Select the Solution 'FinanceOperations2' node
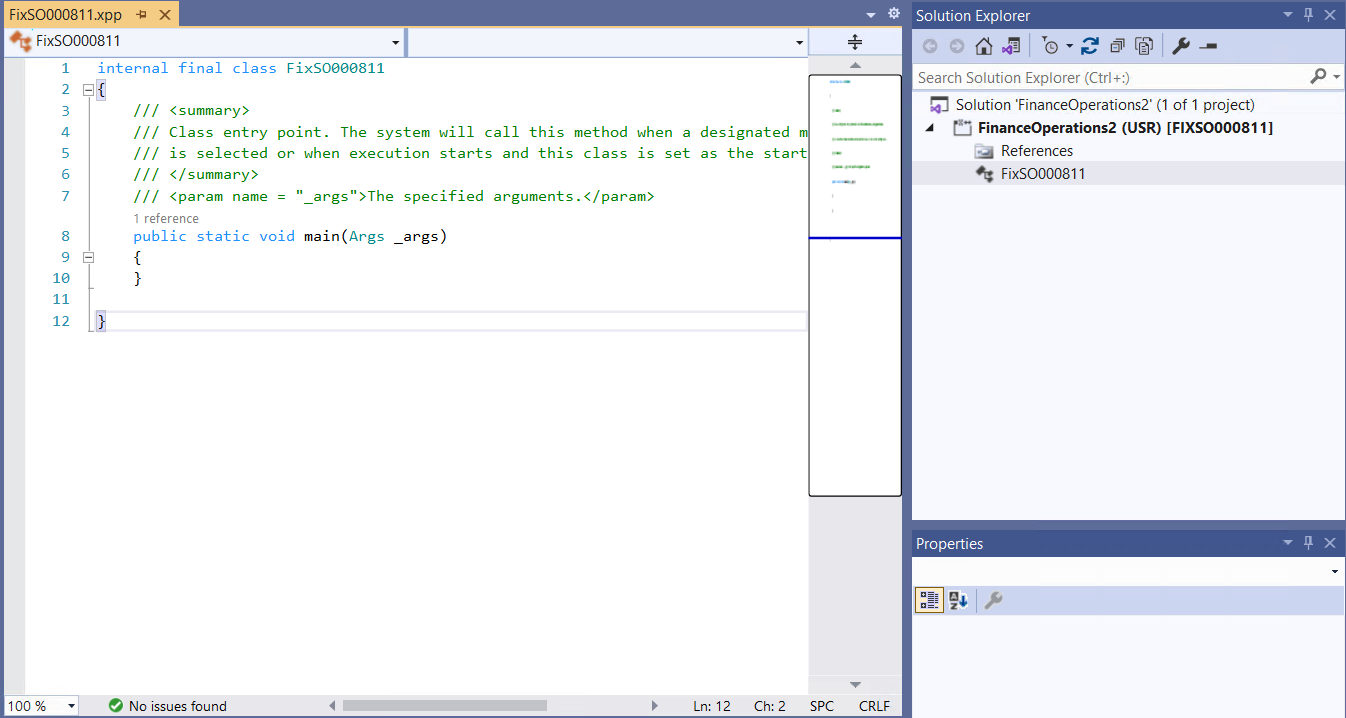The image size is (1346, 718). [1105, 104]
